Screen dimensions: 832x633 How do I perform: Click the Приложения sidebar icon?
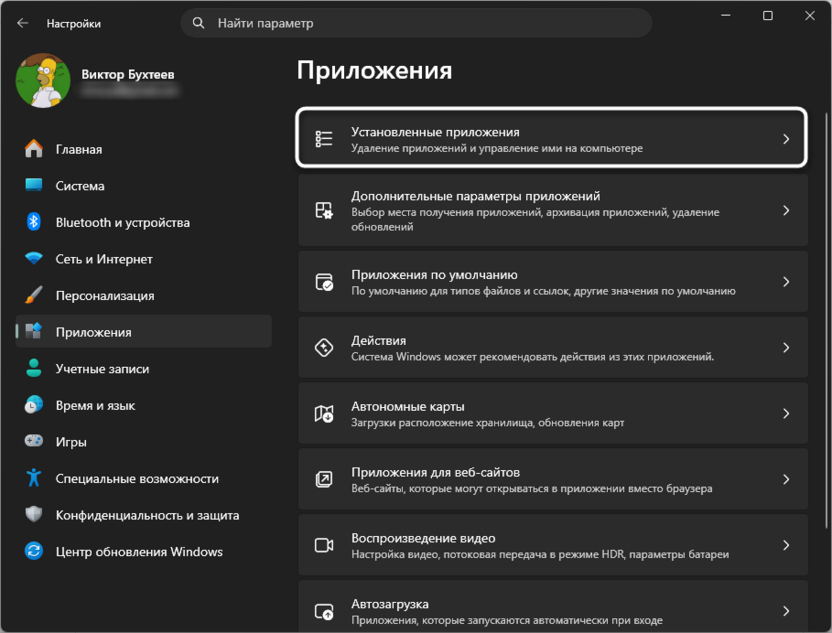[33, 331]
